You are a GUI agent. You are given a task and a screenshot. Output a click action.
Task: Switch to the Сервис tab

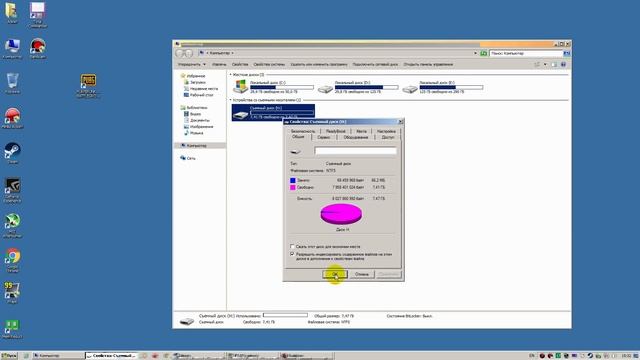coord(324,138)
